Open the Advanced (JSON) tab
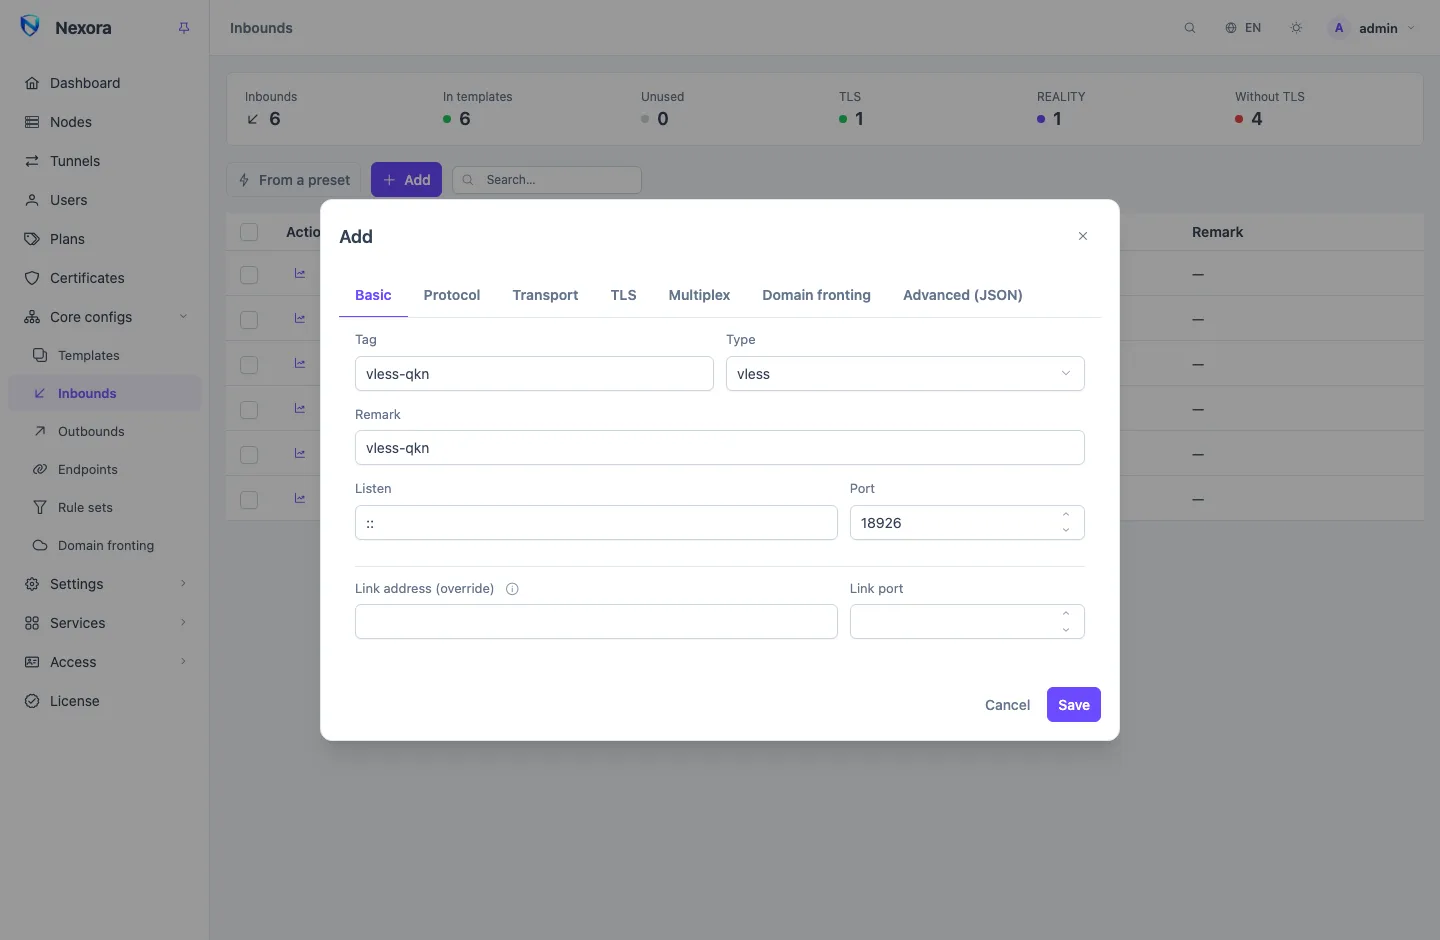 [x=963, y=295]
